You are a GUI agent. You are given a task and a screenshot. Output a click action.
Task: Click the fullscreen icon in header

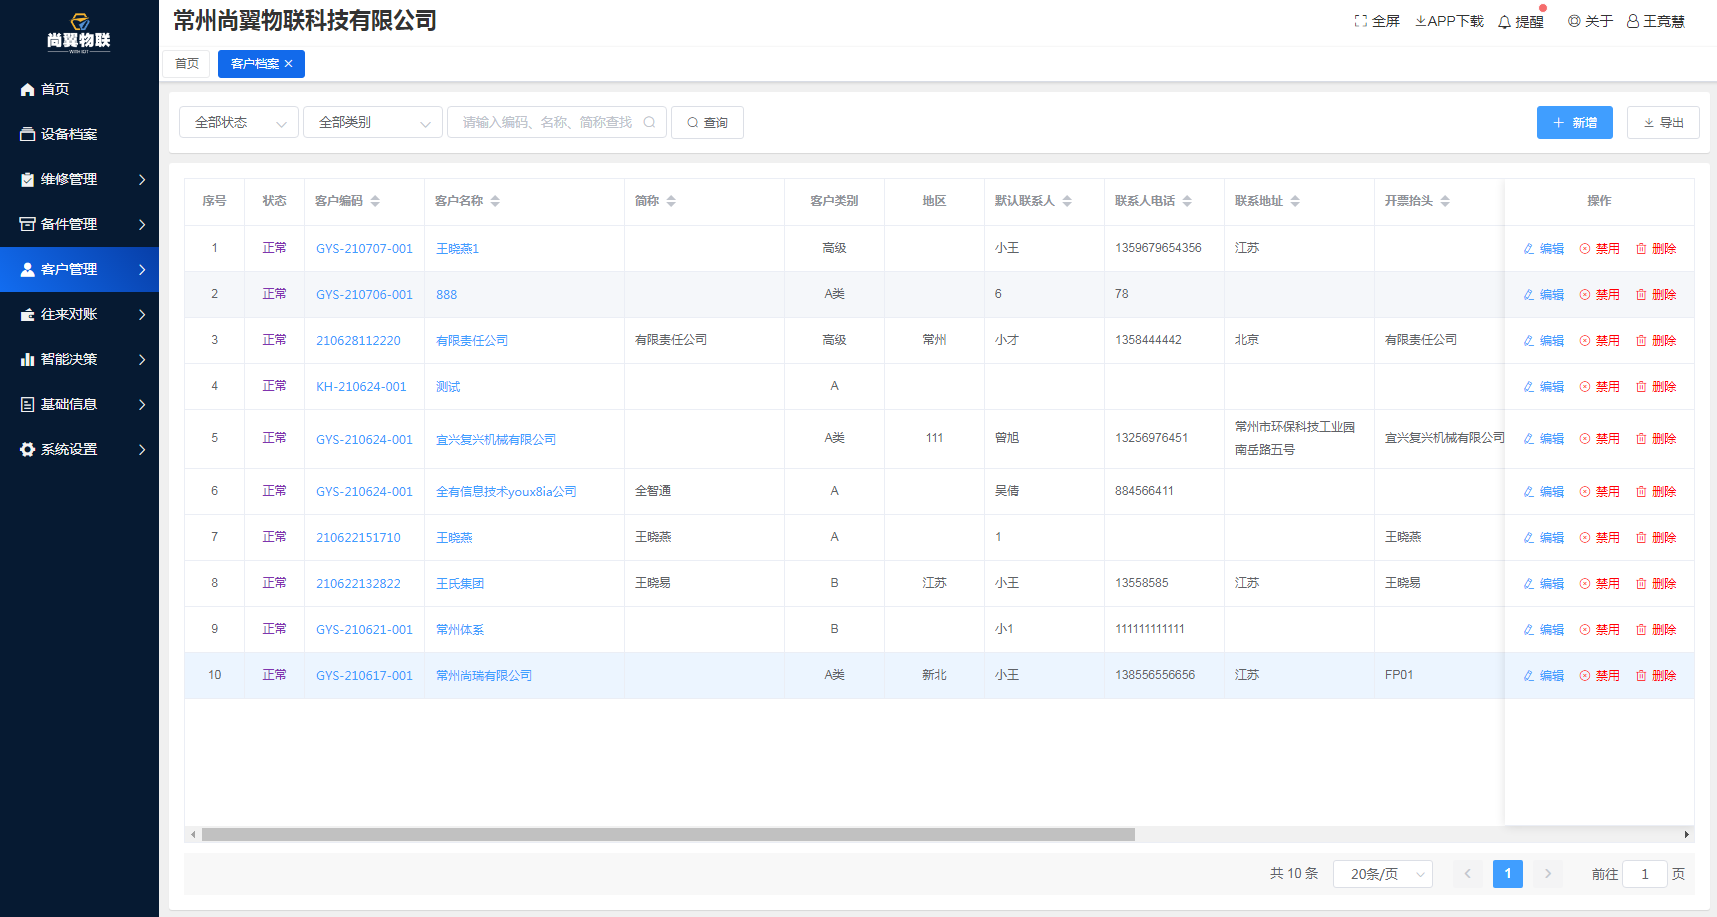click(1360, 21)
